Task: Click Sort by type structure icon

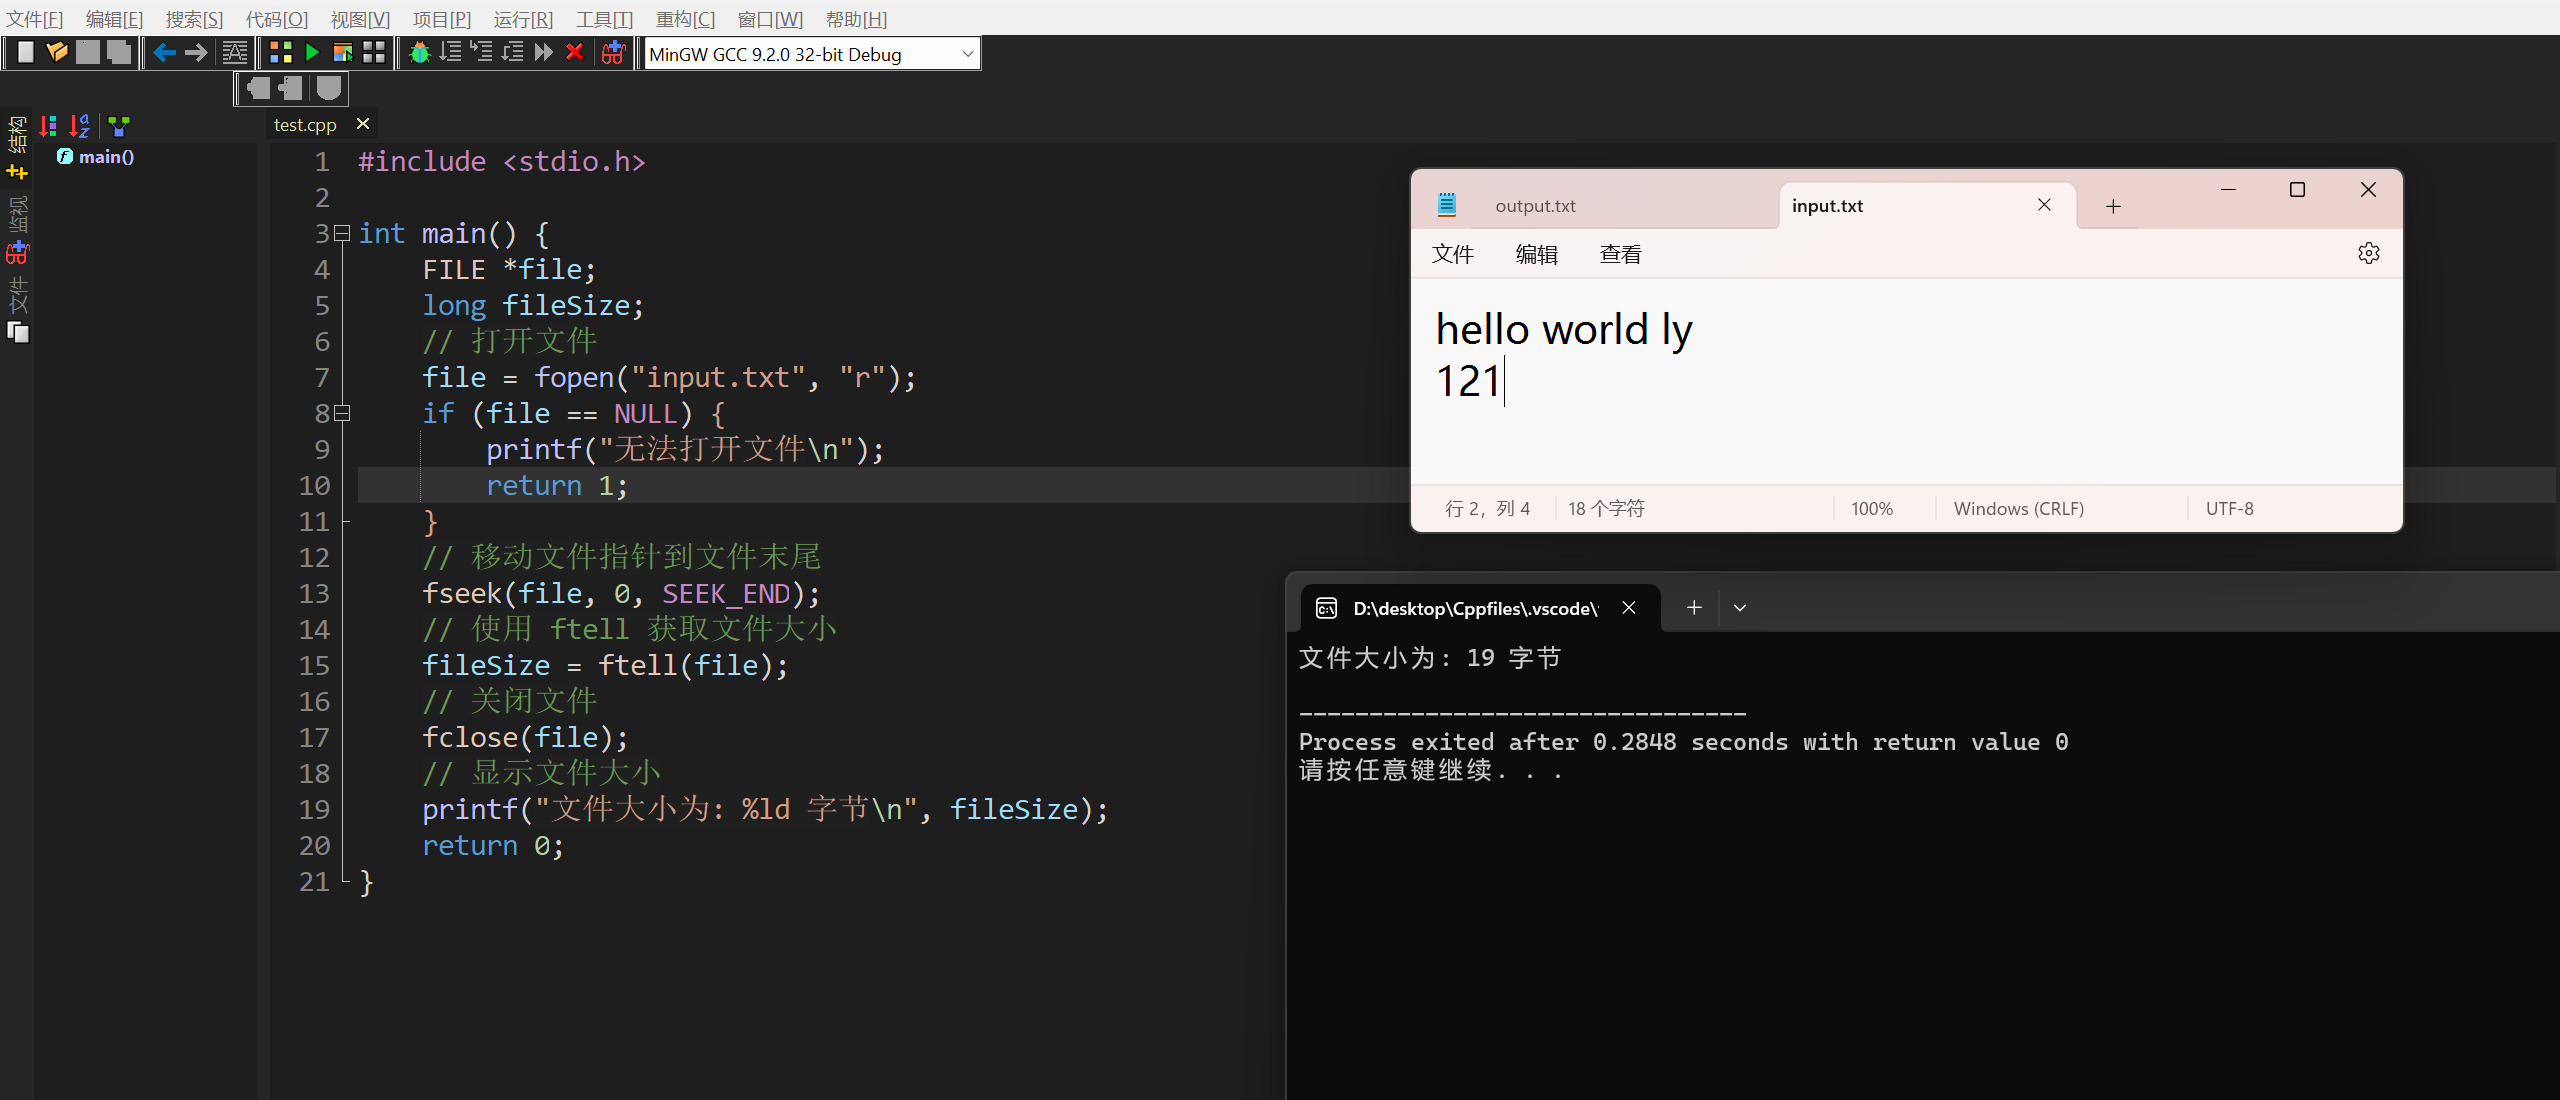Action: pos(48,126)
